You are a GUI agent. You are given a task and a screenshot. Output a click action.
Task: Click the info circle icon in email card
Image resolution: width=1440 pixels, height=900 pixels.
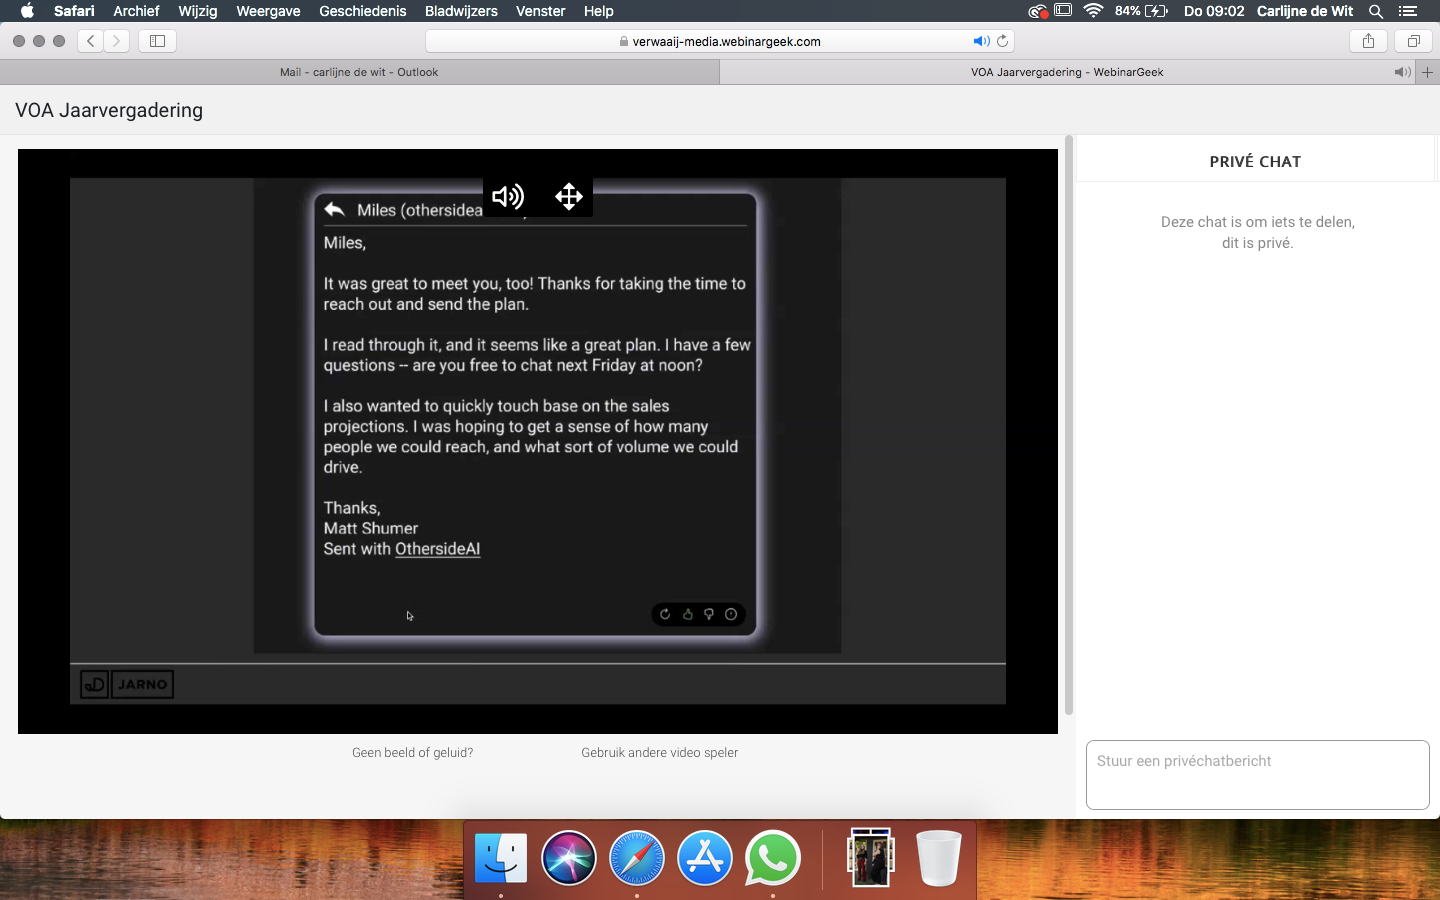click(731, 614)
